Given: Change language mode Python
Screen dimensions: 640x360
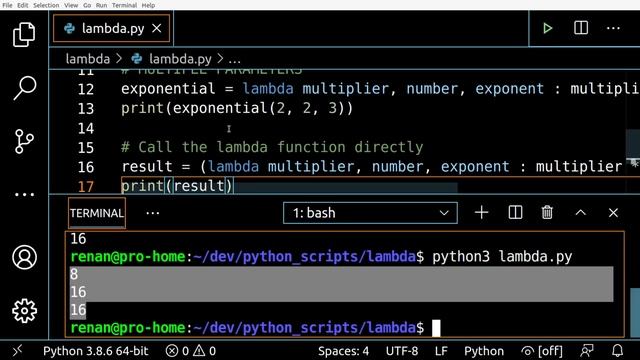Looking at the screenshot, I should coord(484,351).
